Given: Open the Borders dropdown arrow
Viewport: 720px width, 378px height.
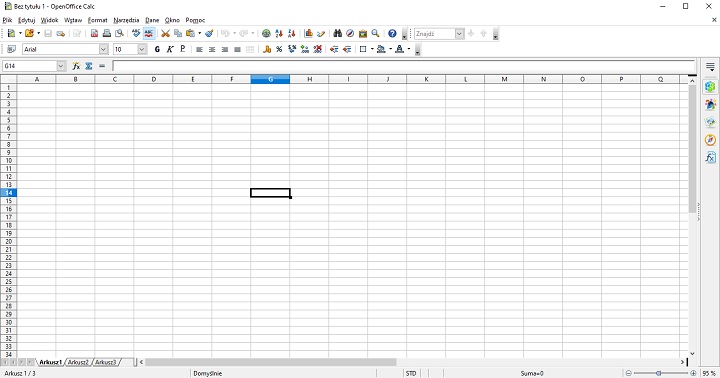Looking at the screenshot, I should (x=372, y=49).
